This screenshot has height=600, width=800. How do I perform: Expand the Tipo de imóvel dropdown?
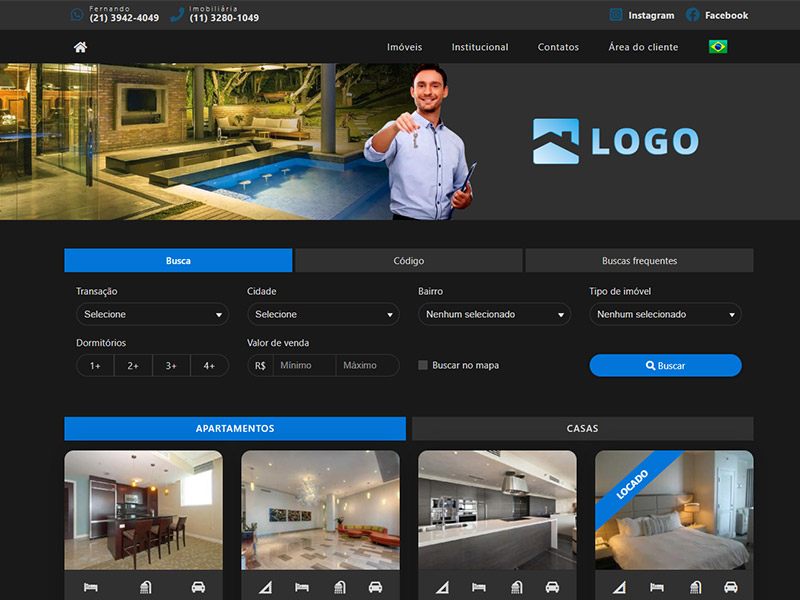point(665,314)
